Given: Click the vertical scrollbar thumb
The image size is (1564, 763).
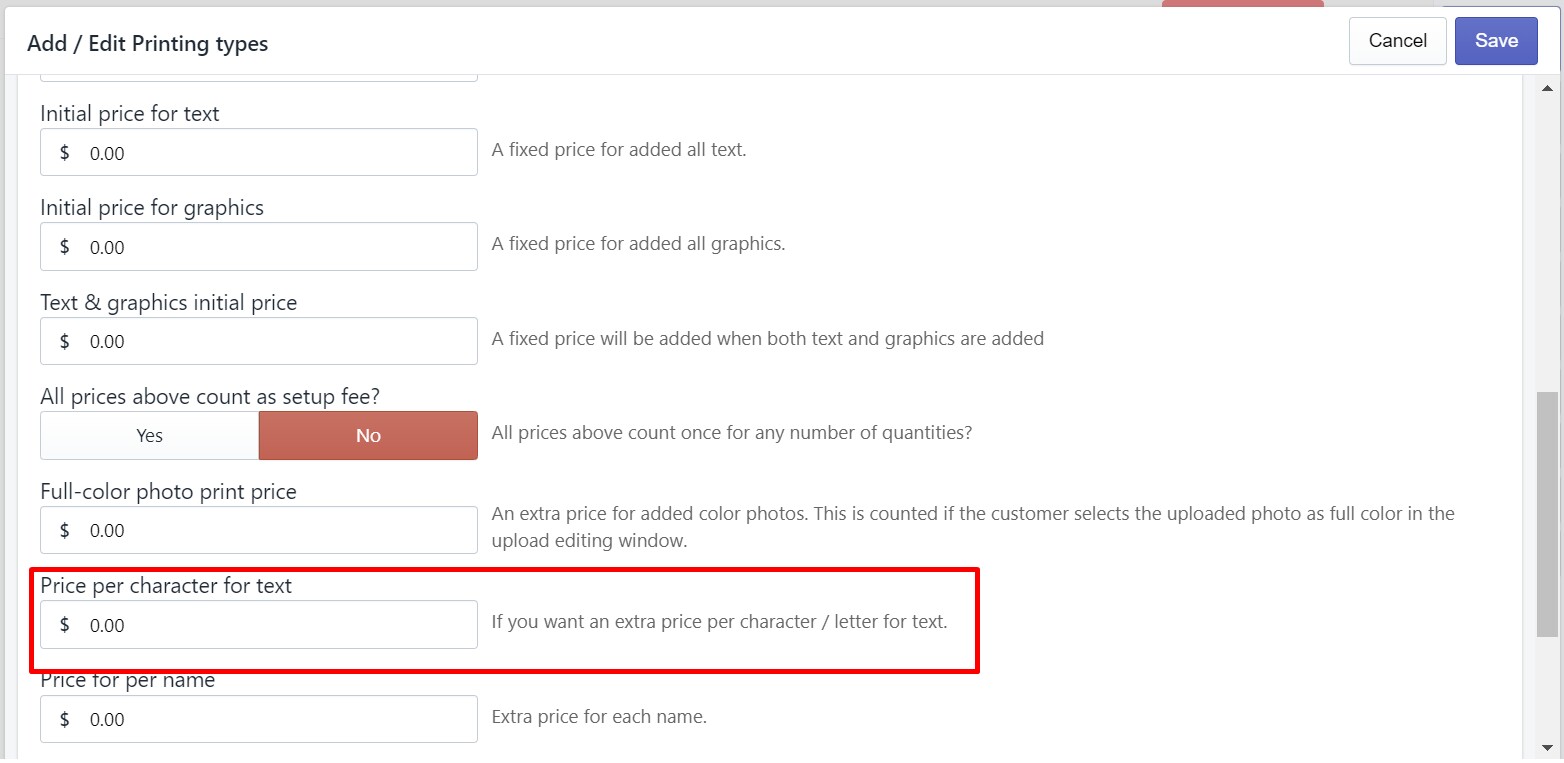Looking at the screenshot, I should (x=1547, y=512).
